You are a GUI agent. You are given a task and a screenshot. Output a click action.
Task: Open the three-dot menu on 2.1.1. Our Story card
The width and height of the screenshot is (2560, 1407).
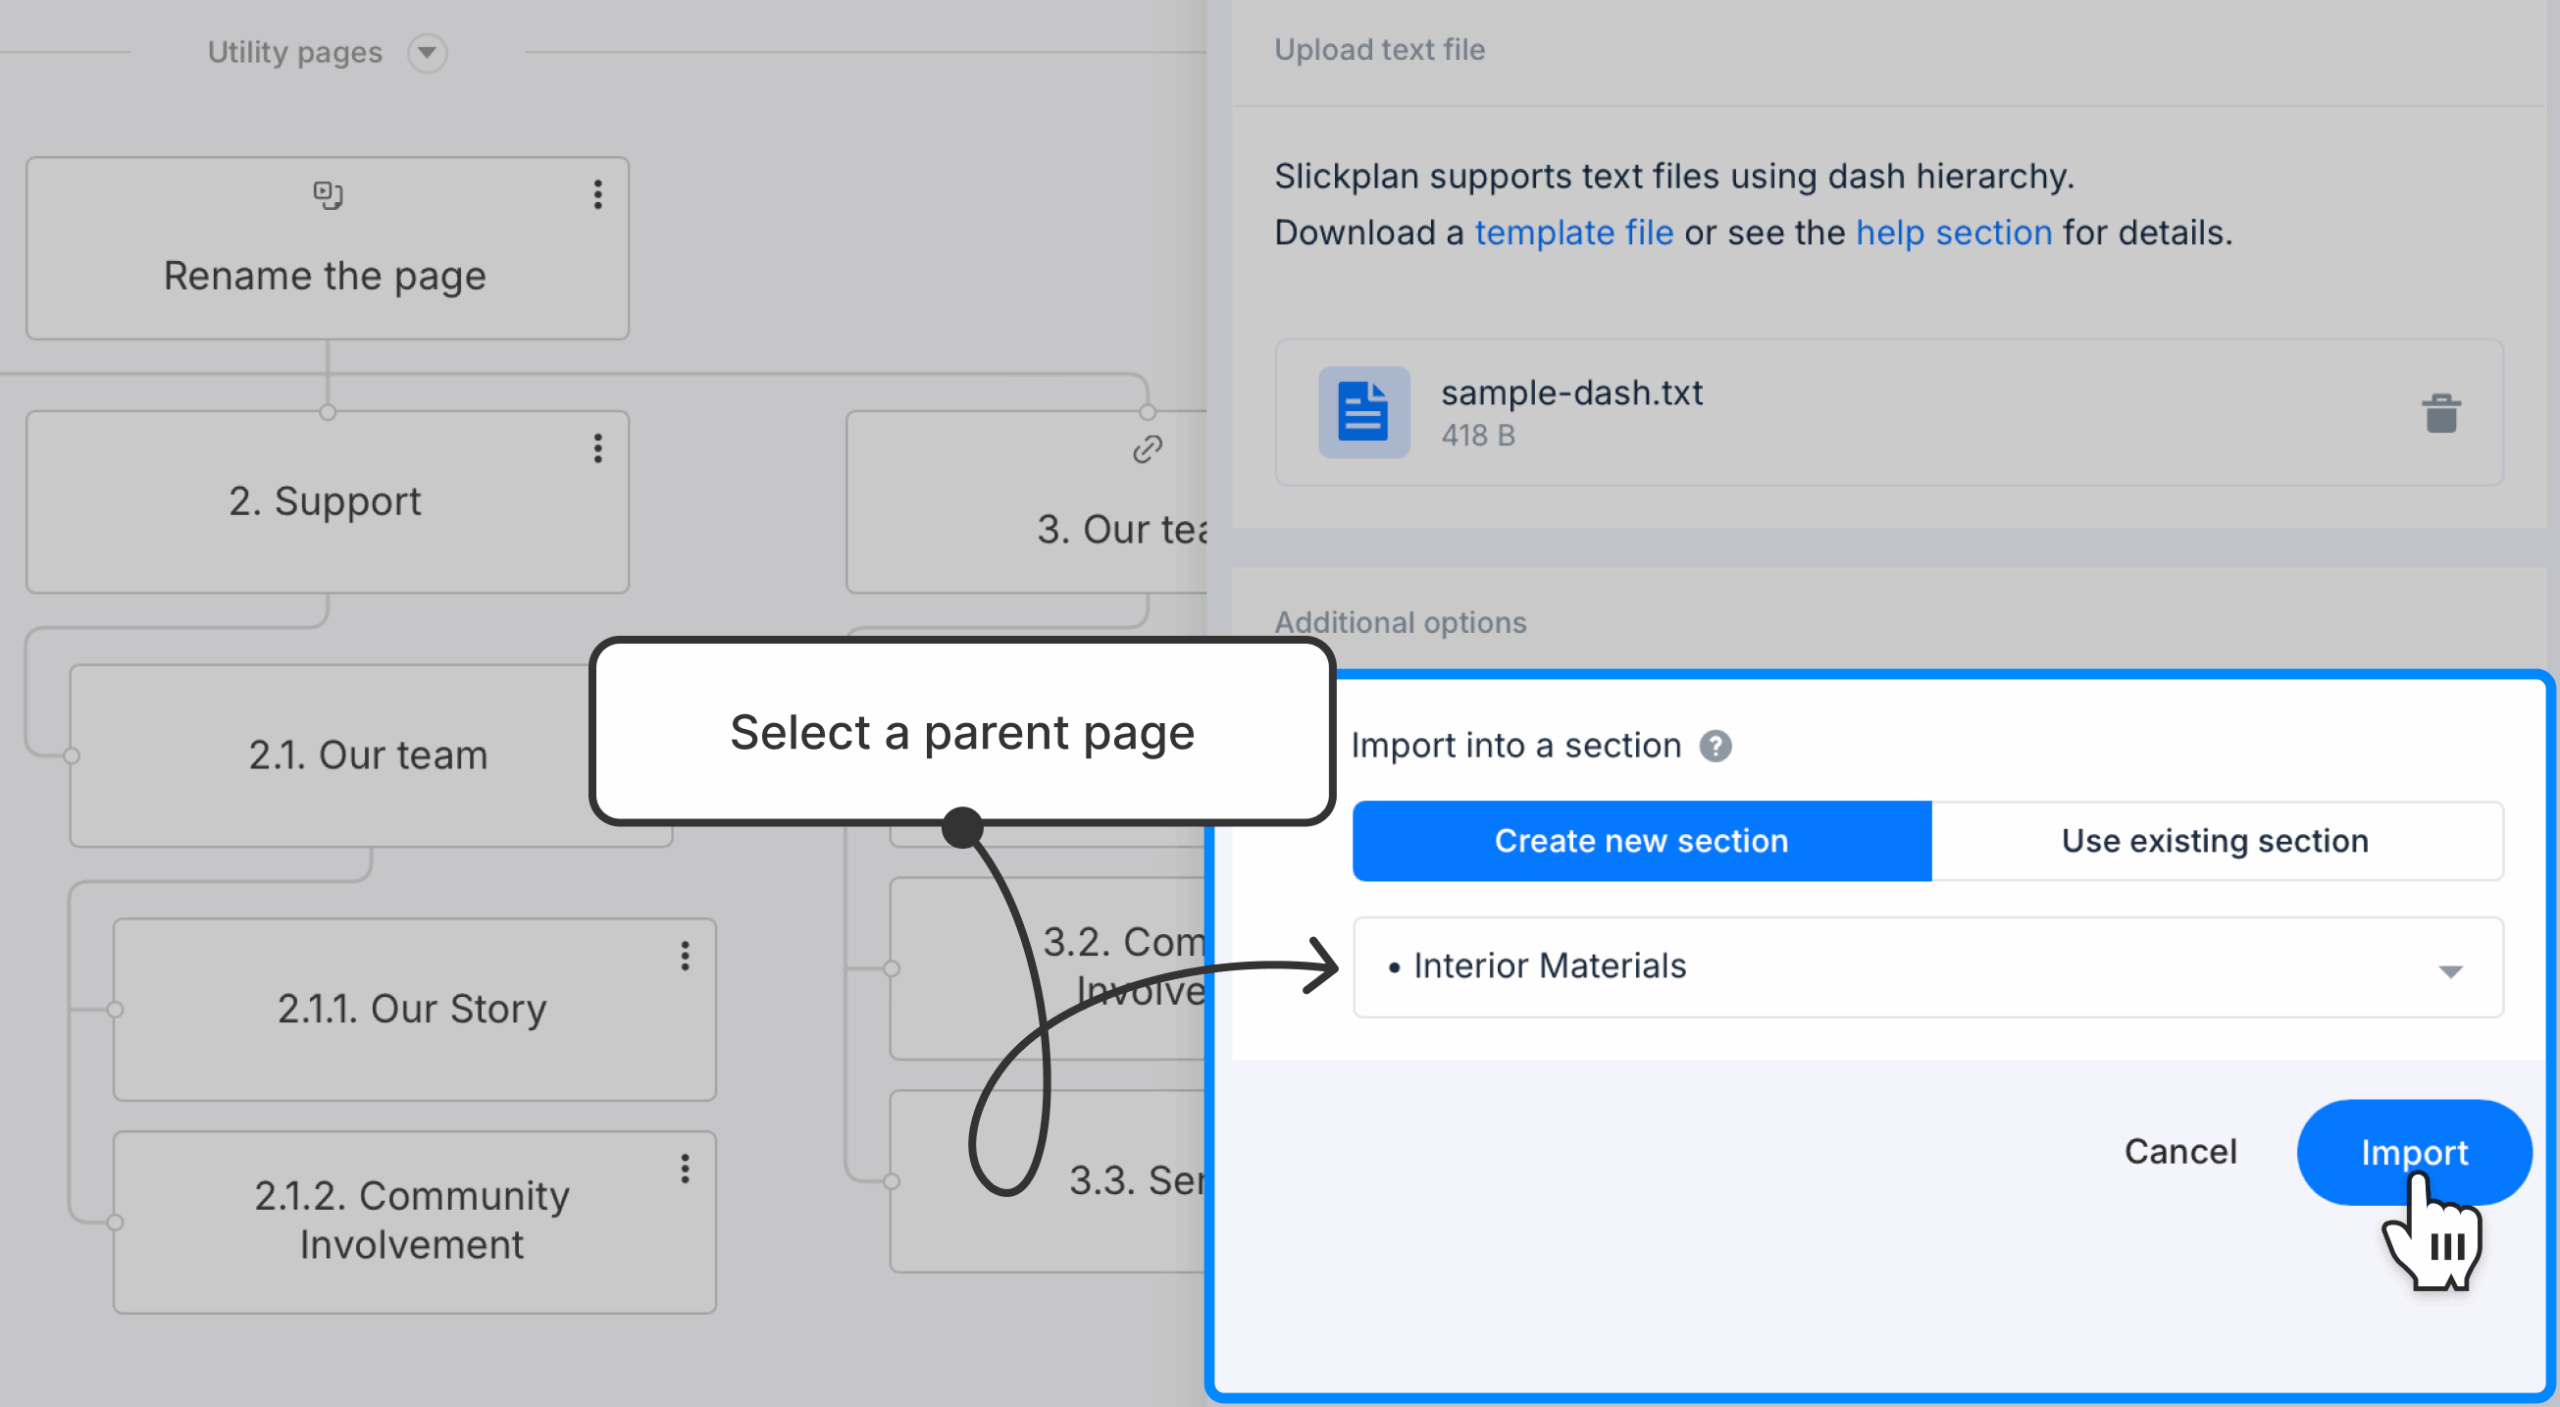685,956
